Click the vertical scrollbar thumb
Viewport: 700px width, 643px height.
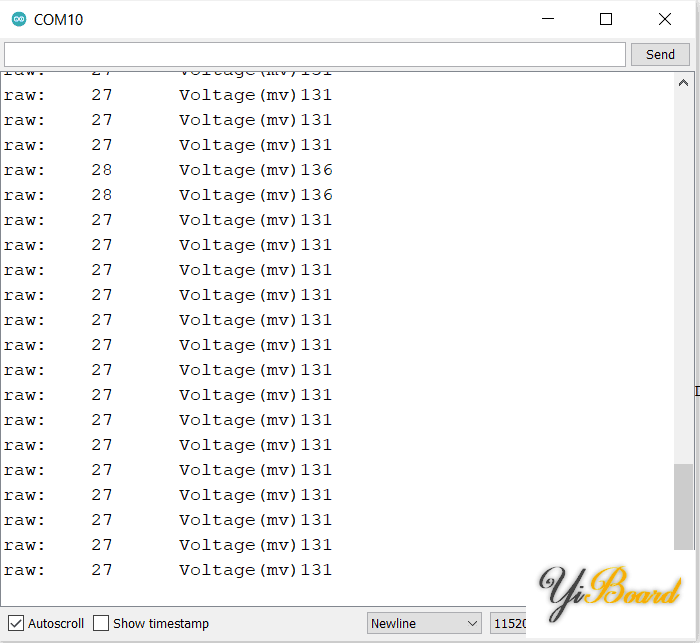683,507
